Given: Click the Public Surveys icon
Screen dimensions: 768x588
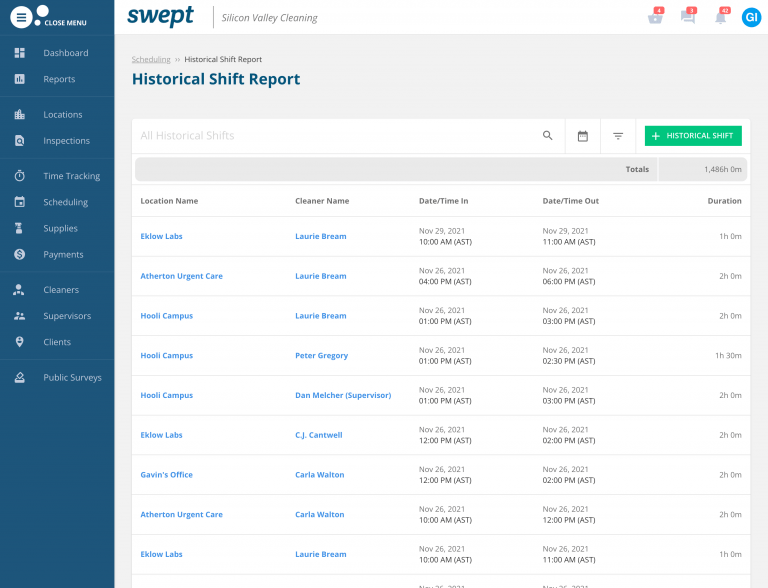Looking at the screenshot, I should coord(20,377).
